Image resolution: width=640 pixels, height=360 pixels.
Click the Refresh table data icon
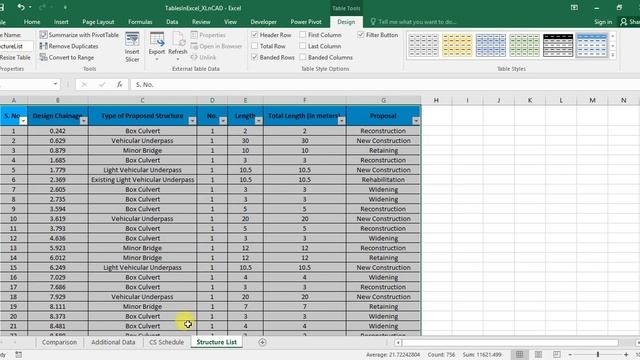pos(178,47)
